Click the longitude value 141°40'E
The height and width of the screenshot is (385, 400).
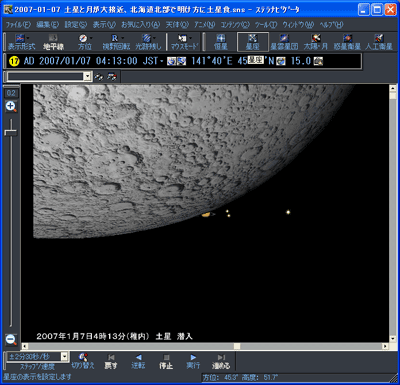(x=212, y=61)
